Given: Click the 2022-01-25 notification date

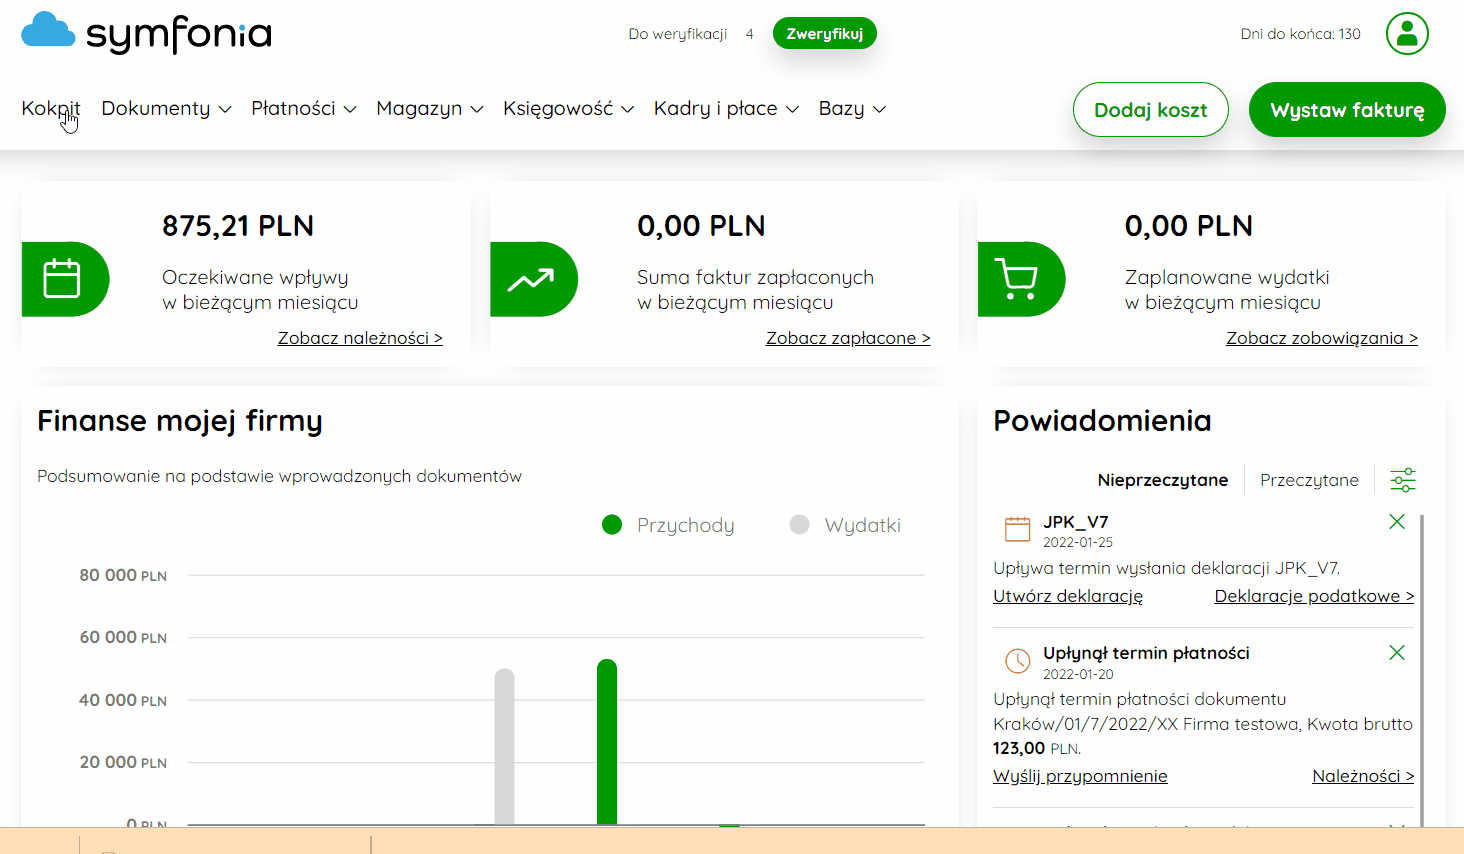Looking at the screenshot, I should pos(1078,542).
